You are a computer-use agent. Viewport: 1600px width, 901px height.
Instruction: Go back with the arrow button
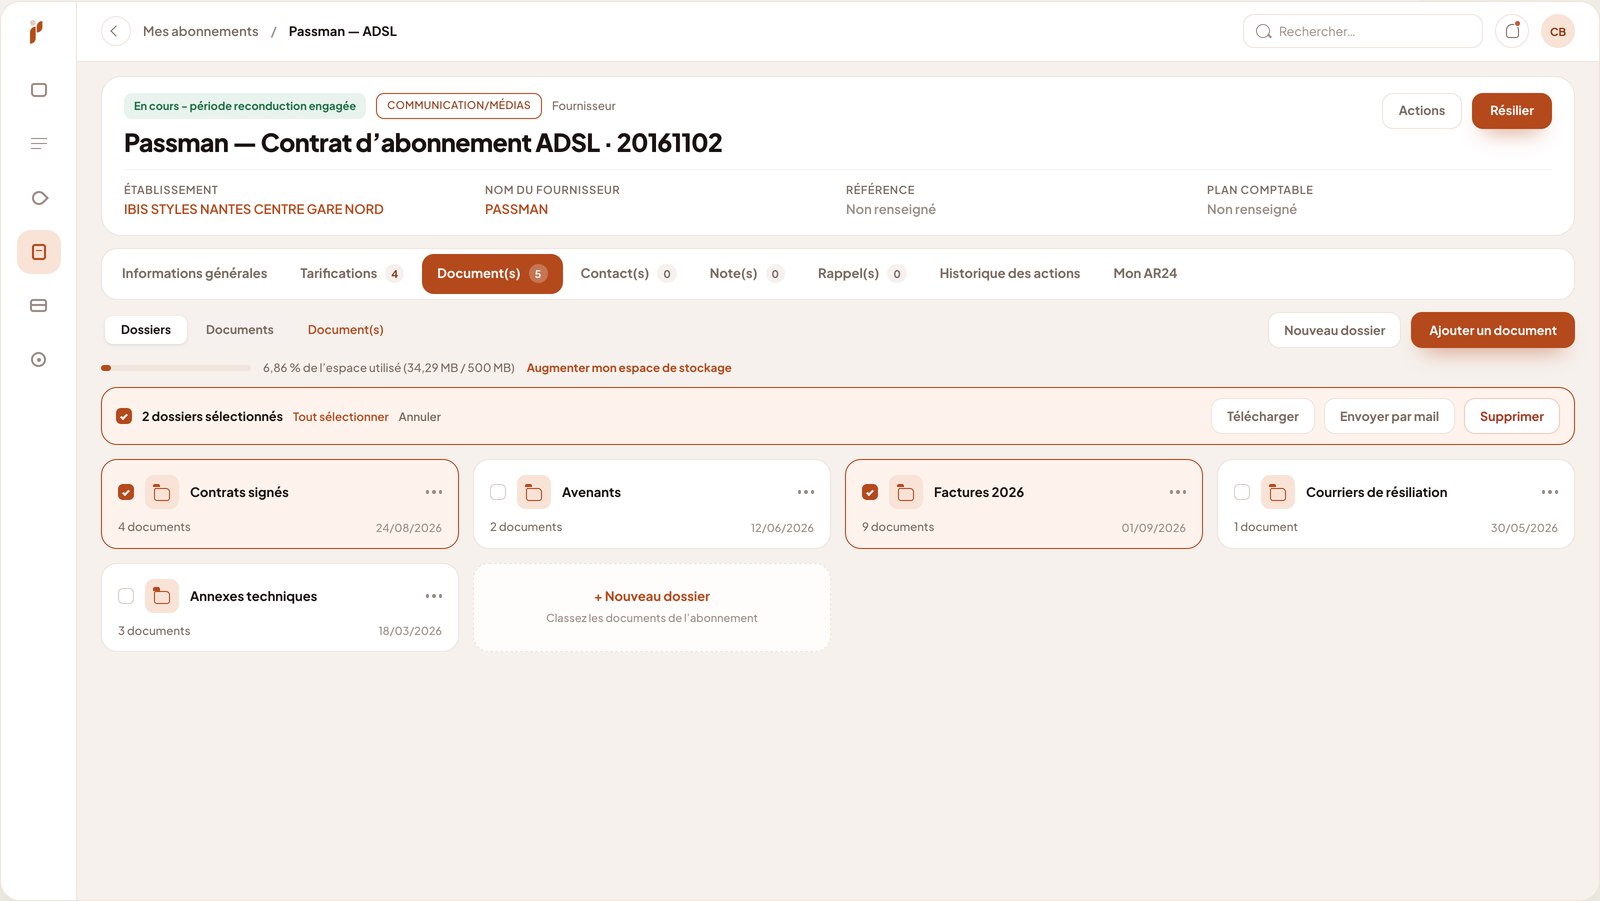(x=115, y=31)
